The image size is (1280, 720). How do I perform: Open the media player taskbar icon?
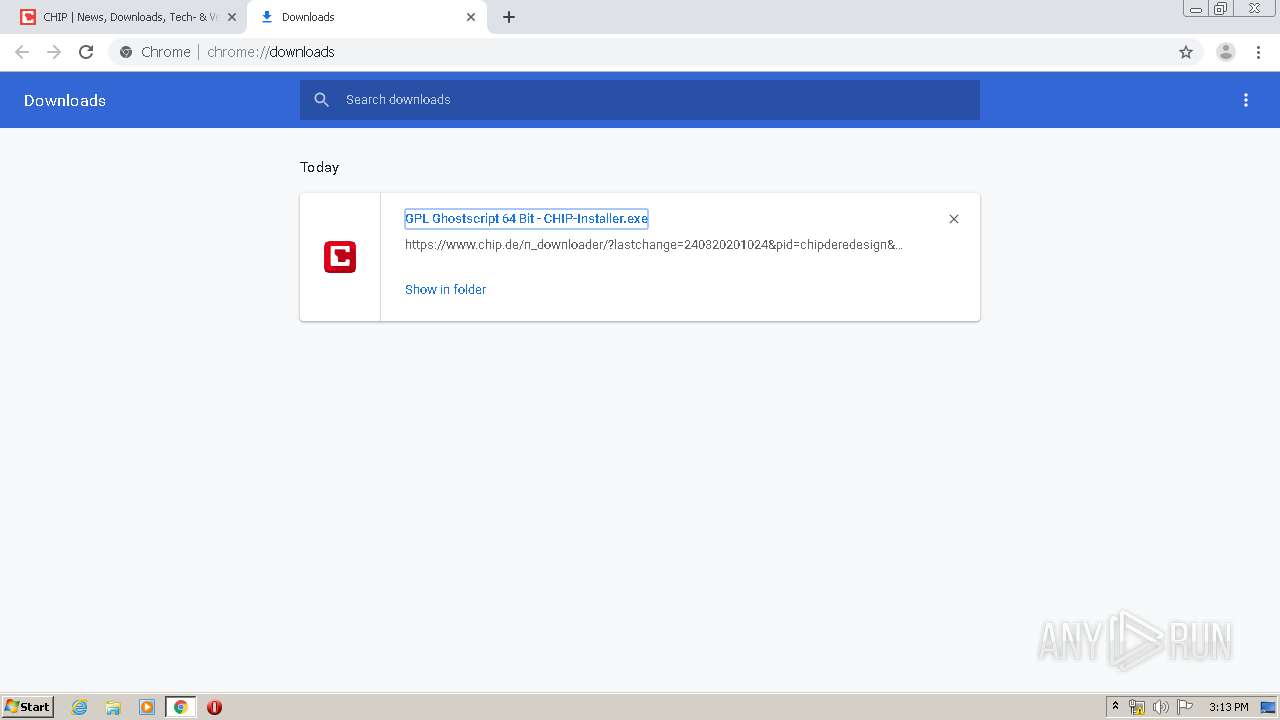[x=147, y=707]
